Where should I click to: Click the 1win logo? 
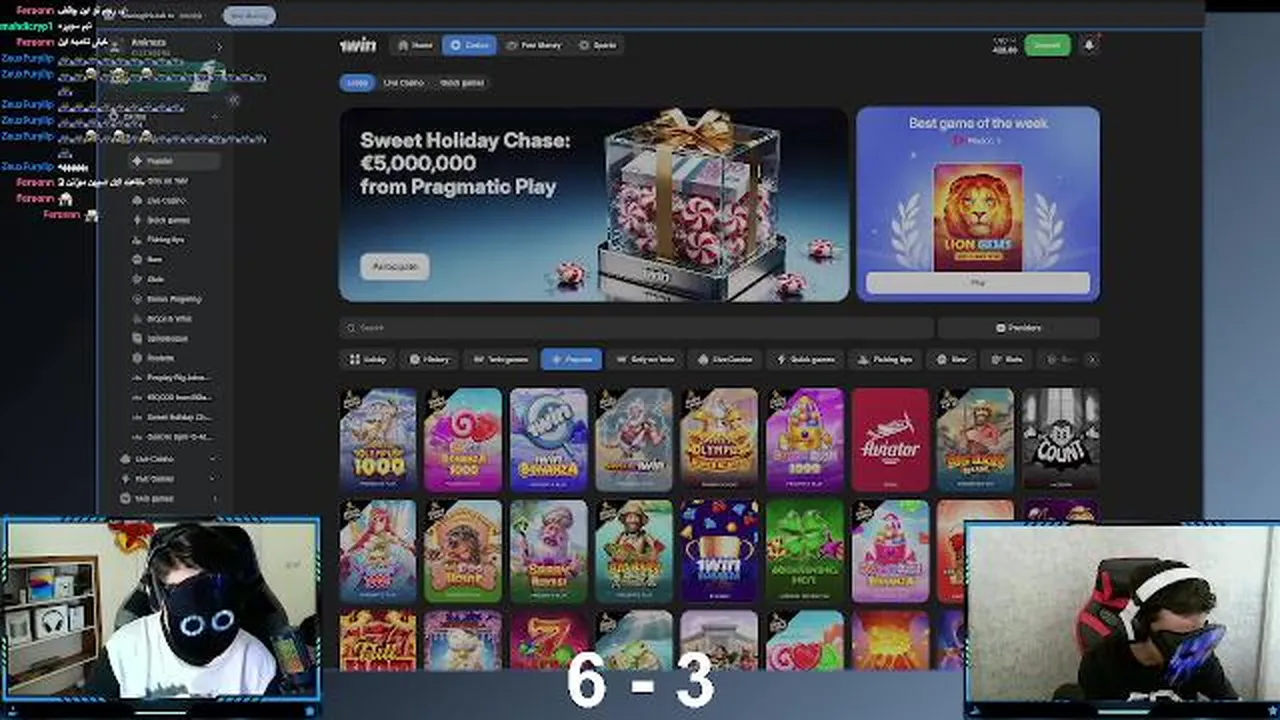(358, 45)
